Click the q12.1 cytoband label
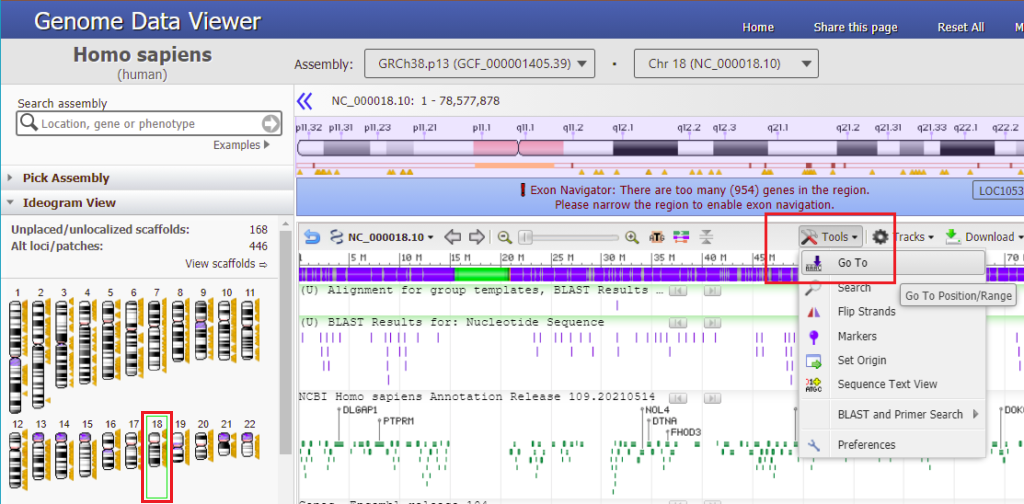Image resolution: width=1024 pixels, height=504 pixels. [x=621, y=128]
